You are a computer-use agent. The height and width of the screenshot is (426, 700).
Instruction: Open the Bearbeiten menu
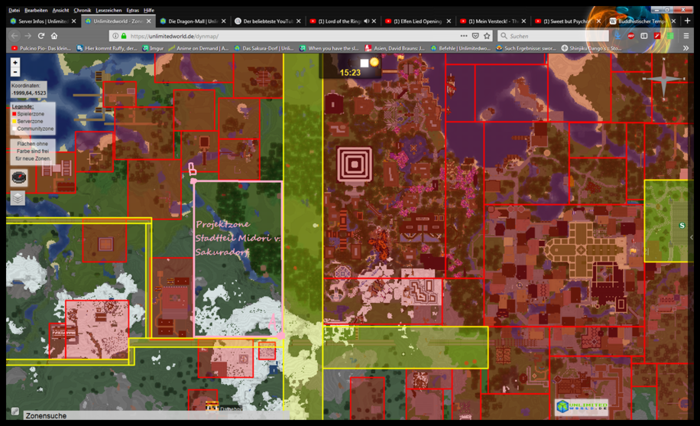pos(36,10)
